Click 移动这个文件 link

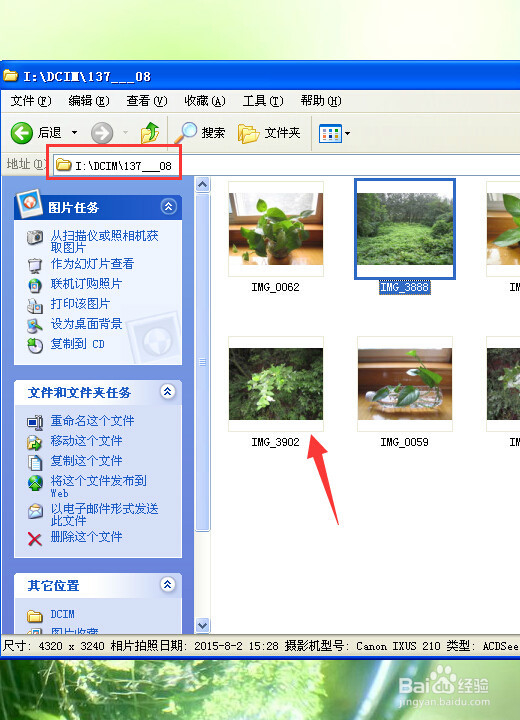click(86, 441)
